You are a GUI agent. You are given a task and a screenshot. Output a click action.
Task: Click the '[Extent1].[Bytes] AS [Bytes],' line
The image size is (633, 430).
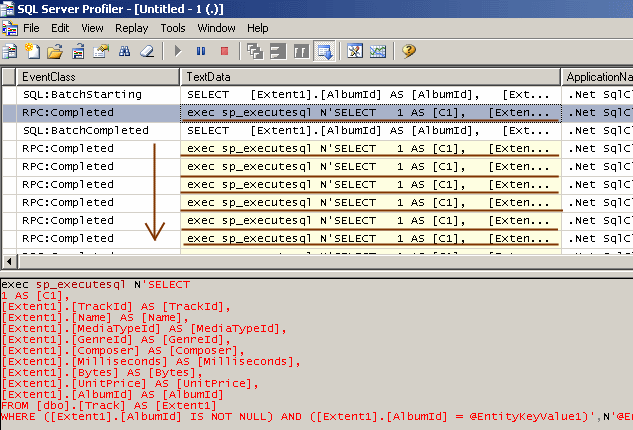click(x=102, y=372)
